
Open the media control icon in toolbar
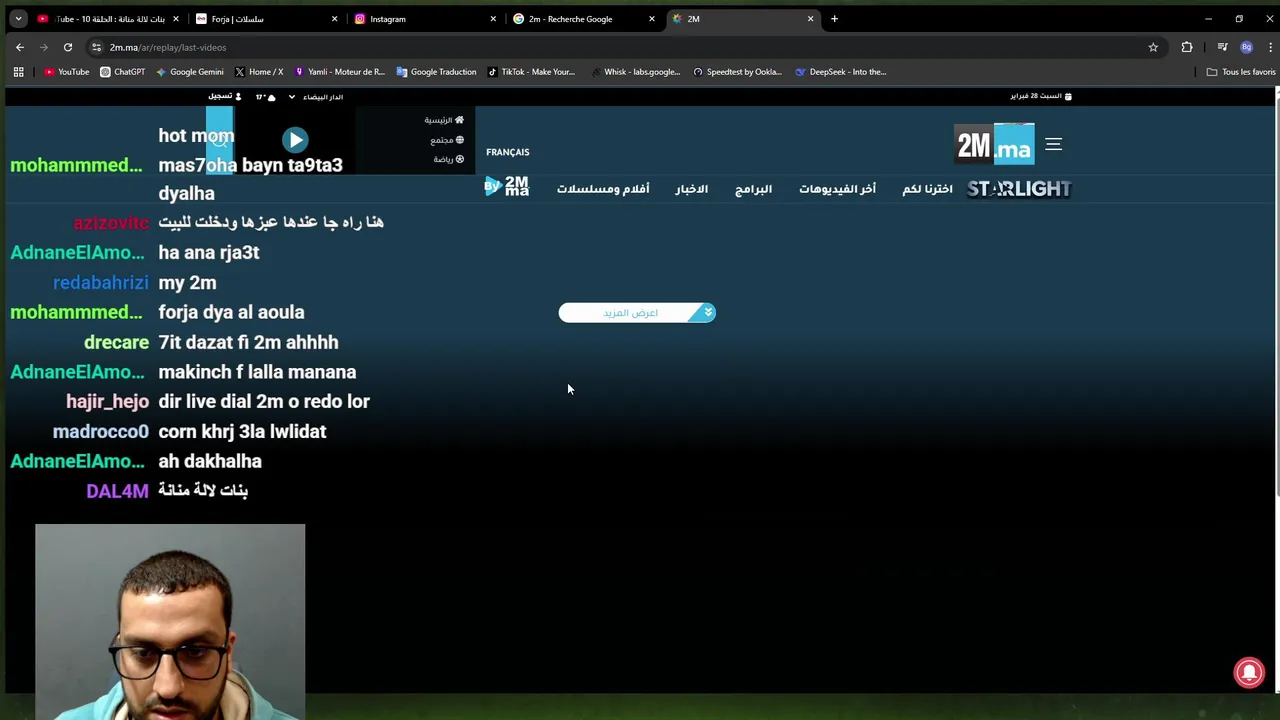[x=1222, y=47]
